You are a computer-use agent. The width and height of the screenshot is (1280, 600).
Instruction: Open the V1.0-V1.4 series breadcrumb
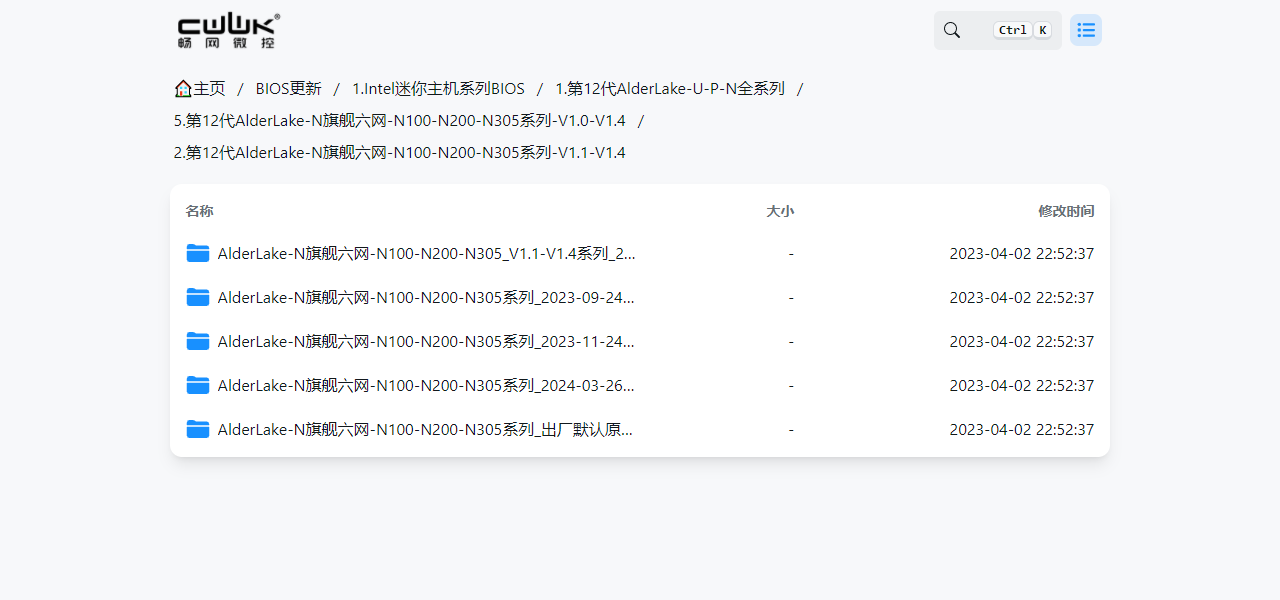[400, 120]
